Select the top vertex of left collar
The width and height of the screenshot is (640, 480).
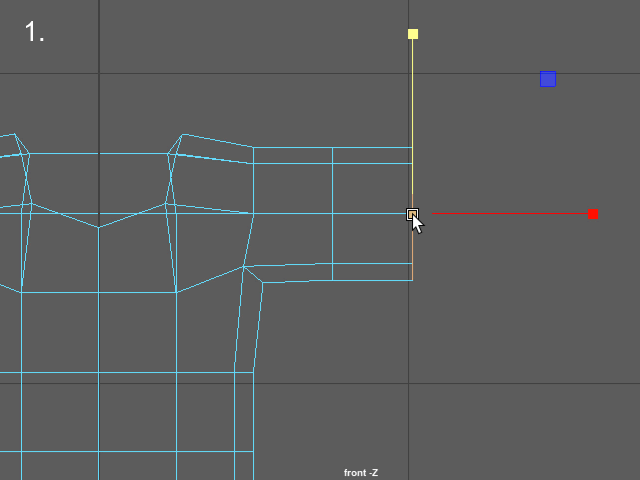pyautogui.click(x=15, y=134)
